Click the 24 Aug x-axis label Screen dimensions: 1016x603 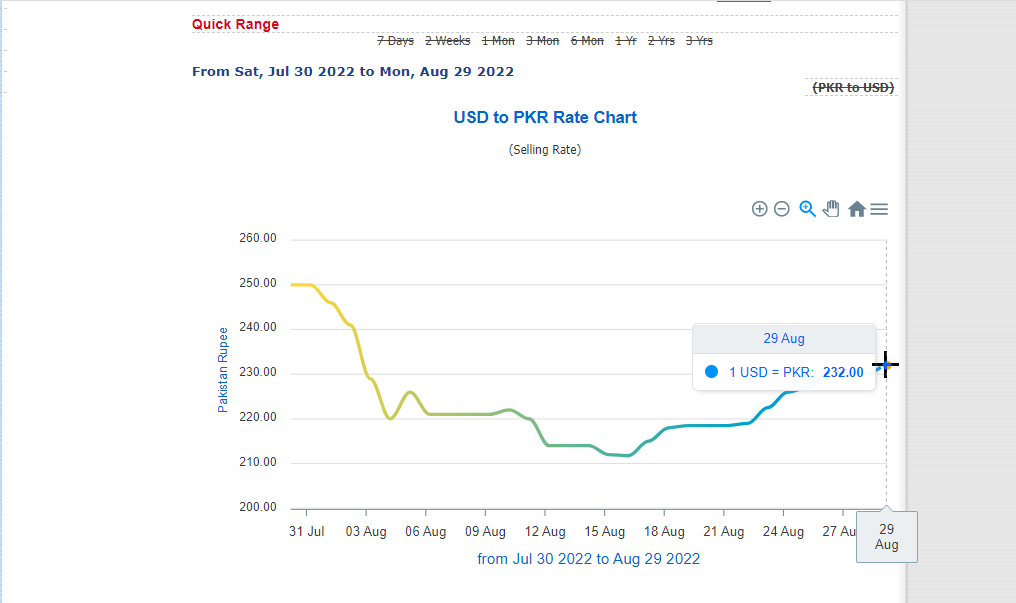(x=783, y=532)
